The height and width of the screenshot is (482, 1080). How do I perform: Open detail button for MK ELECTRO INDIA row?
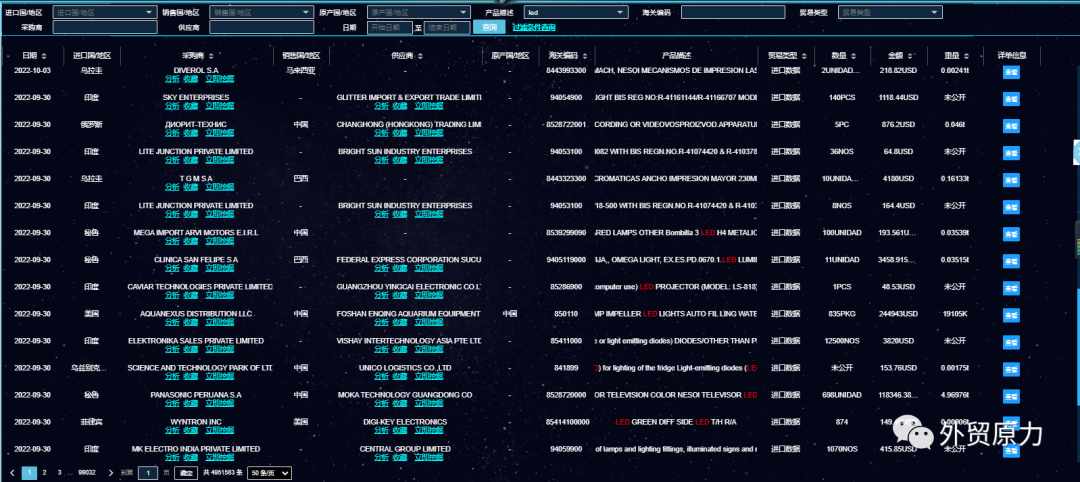1011,451
